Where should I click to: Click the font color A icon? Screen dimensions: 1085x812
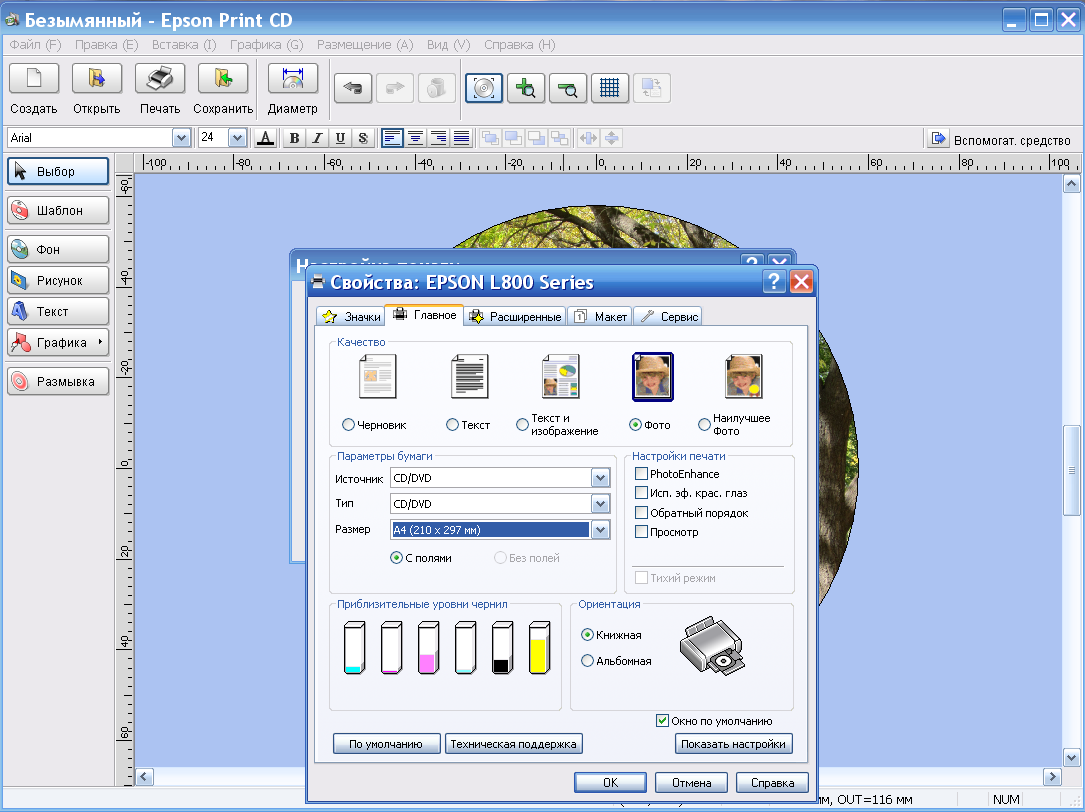point(265,138)
